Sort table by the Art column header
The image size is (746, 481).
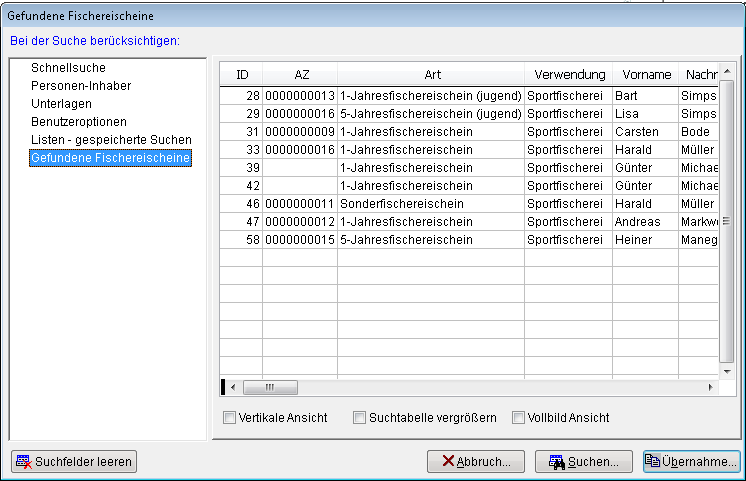431,75
